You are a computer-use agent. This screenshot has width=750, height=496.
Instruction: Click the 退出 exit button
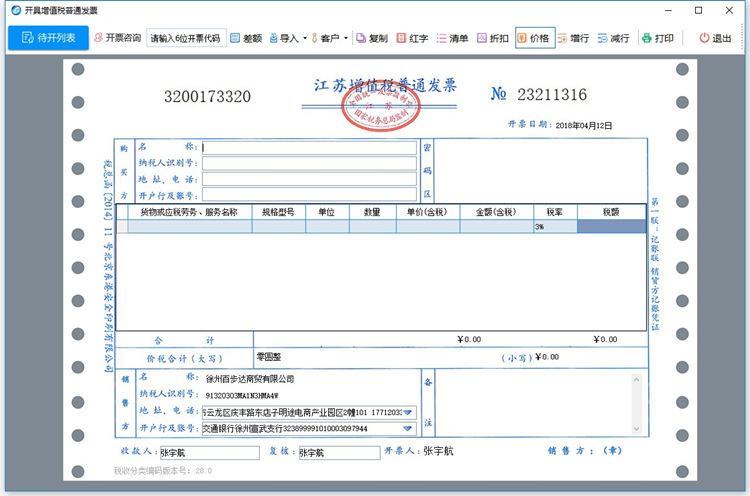tap(715, 38)
